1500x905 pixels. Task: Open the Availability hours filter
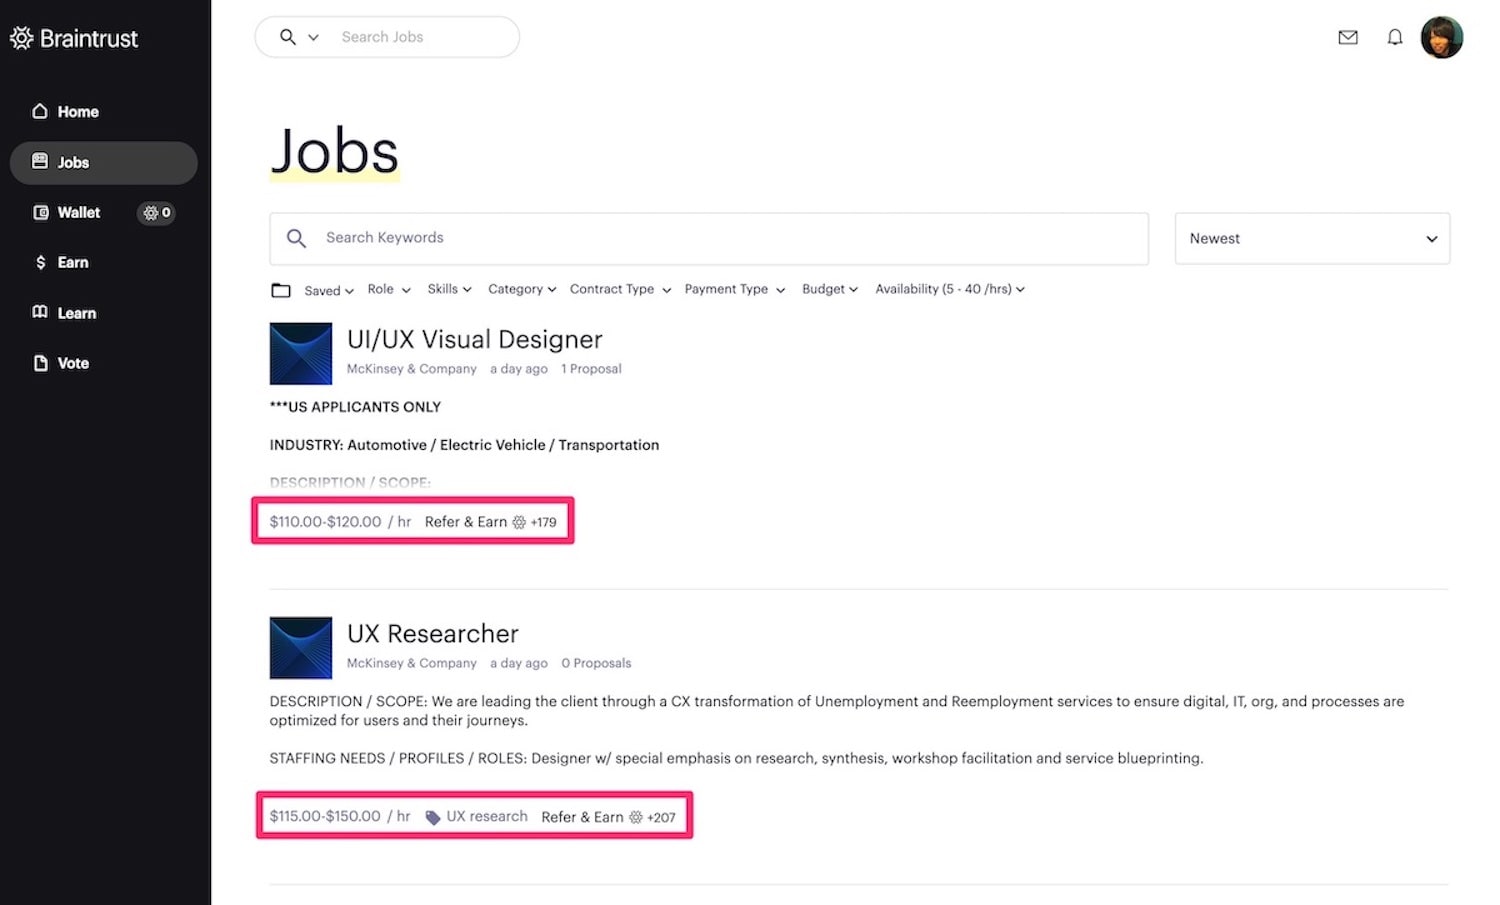pos(950,289)
